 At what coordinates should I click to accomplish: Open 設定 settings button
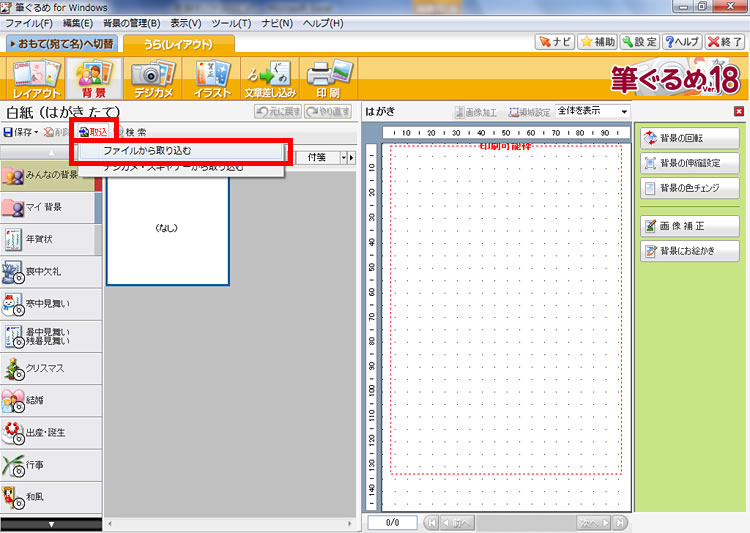tap(640, 42)
